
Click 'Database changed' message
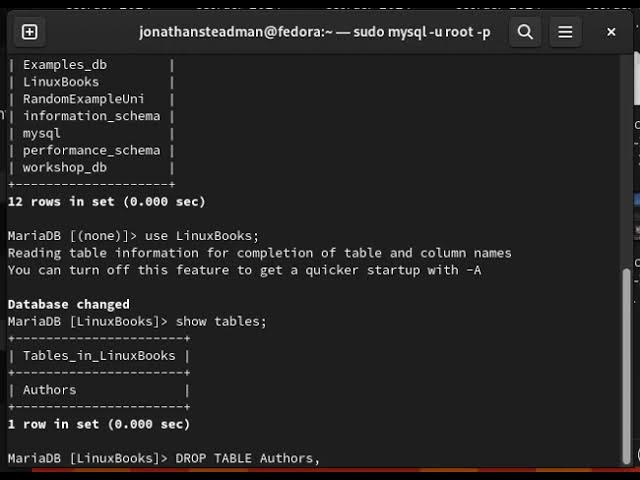click(x=69, y=304)
